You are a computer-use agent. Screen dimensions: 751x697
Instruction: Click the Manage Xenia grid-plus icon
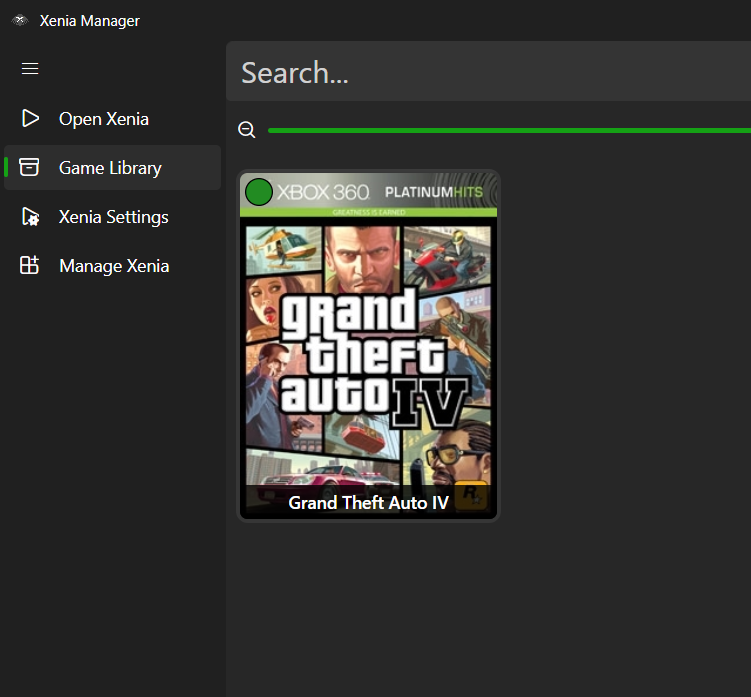coord(29,265)
